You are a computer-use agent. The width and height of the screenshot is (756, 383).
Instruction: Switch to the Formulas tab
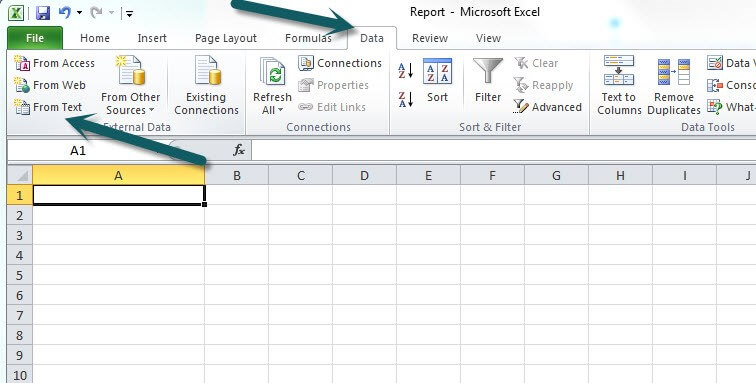click(x=308, y=38)
